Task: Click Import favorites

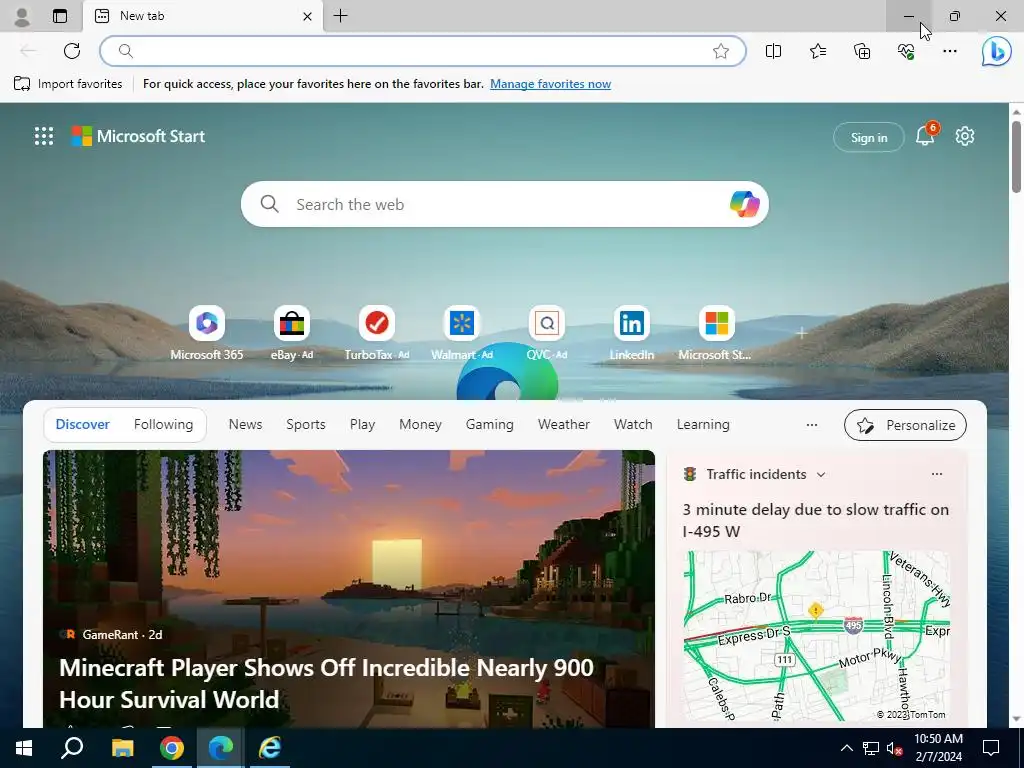Action: pyautogui.click(x=68, y=84)
